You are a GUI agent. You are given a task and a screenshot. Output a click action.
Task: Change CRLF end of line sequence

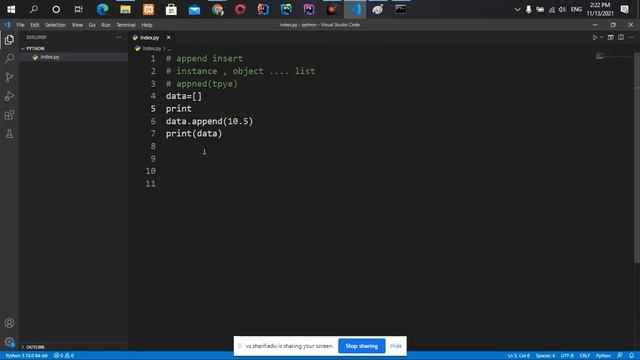(584, 356)
